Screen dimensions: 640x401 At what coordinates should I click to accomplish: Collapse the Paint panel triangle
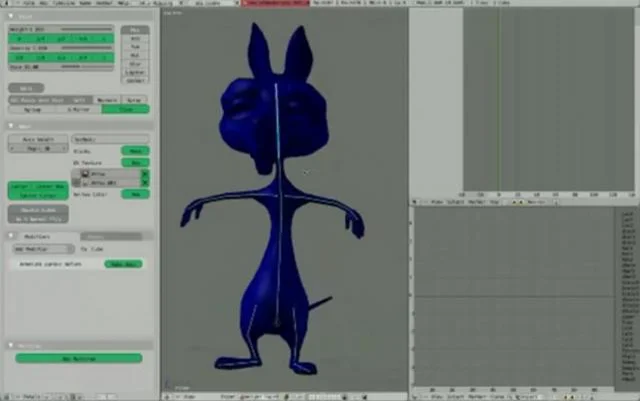(11, 16)
